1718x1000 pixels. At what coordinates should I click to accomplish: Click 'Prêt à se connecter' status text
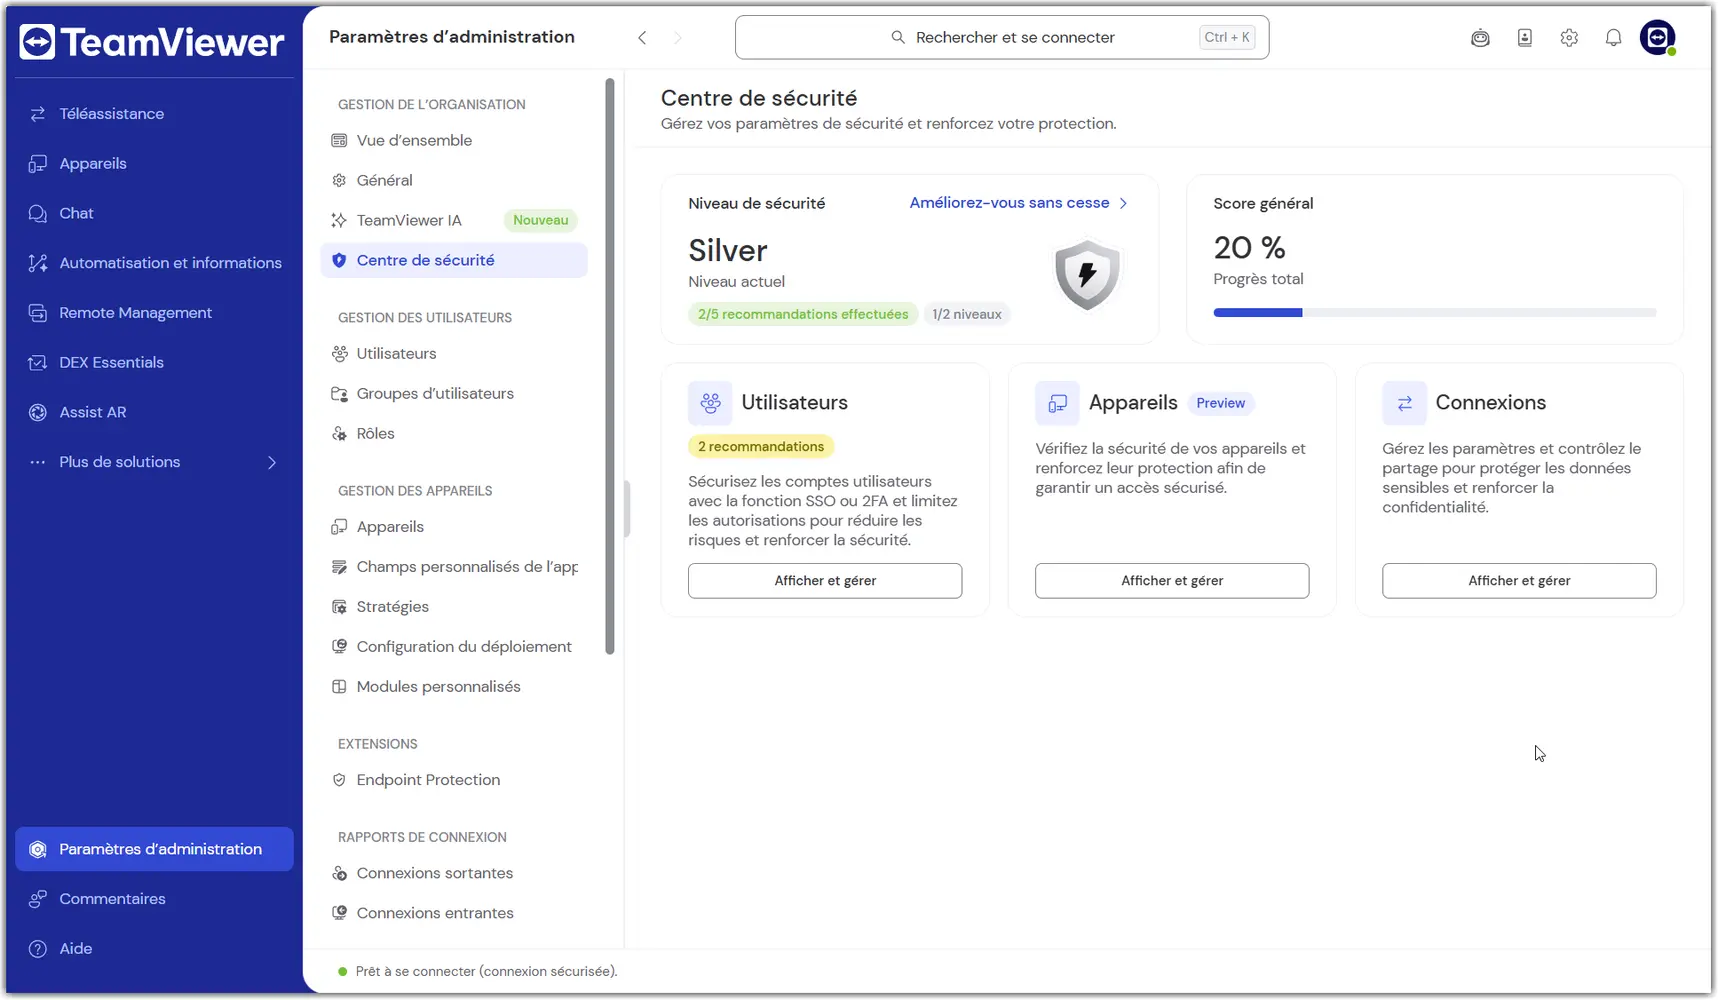click(x=486, y=972)
